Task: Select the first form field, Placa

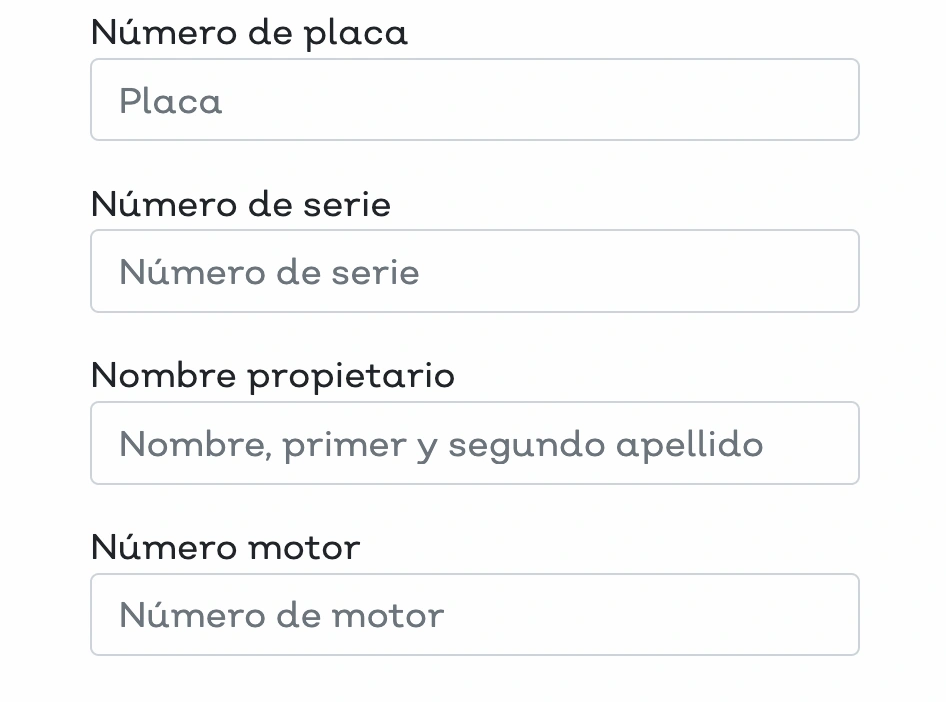Action: [x=474, y=100]
